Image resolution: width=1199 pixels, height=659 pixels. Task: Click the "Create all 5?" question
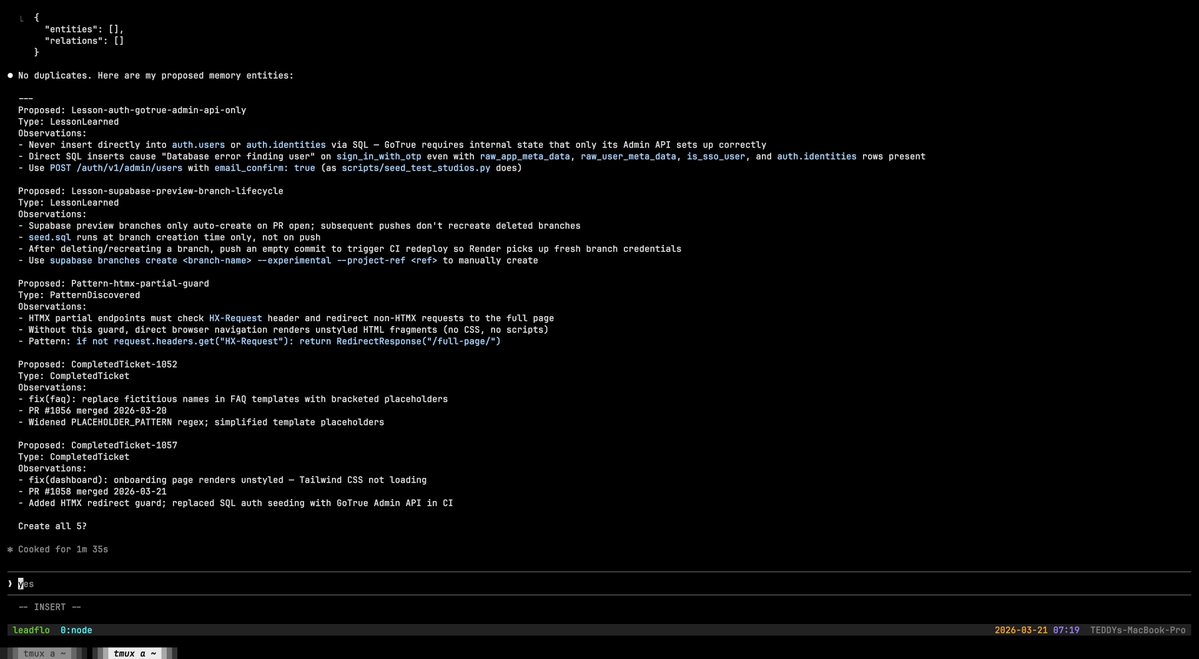click(53, 526)
